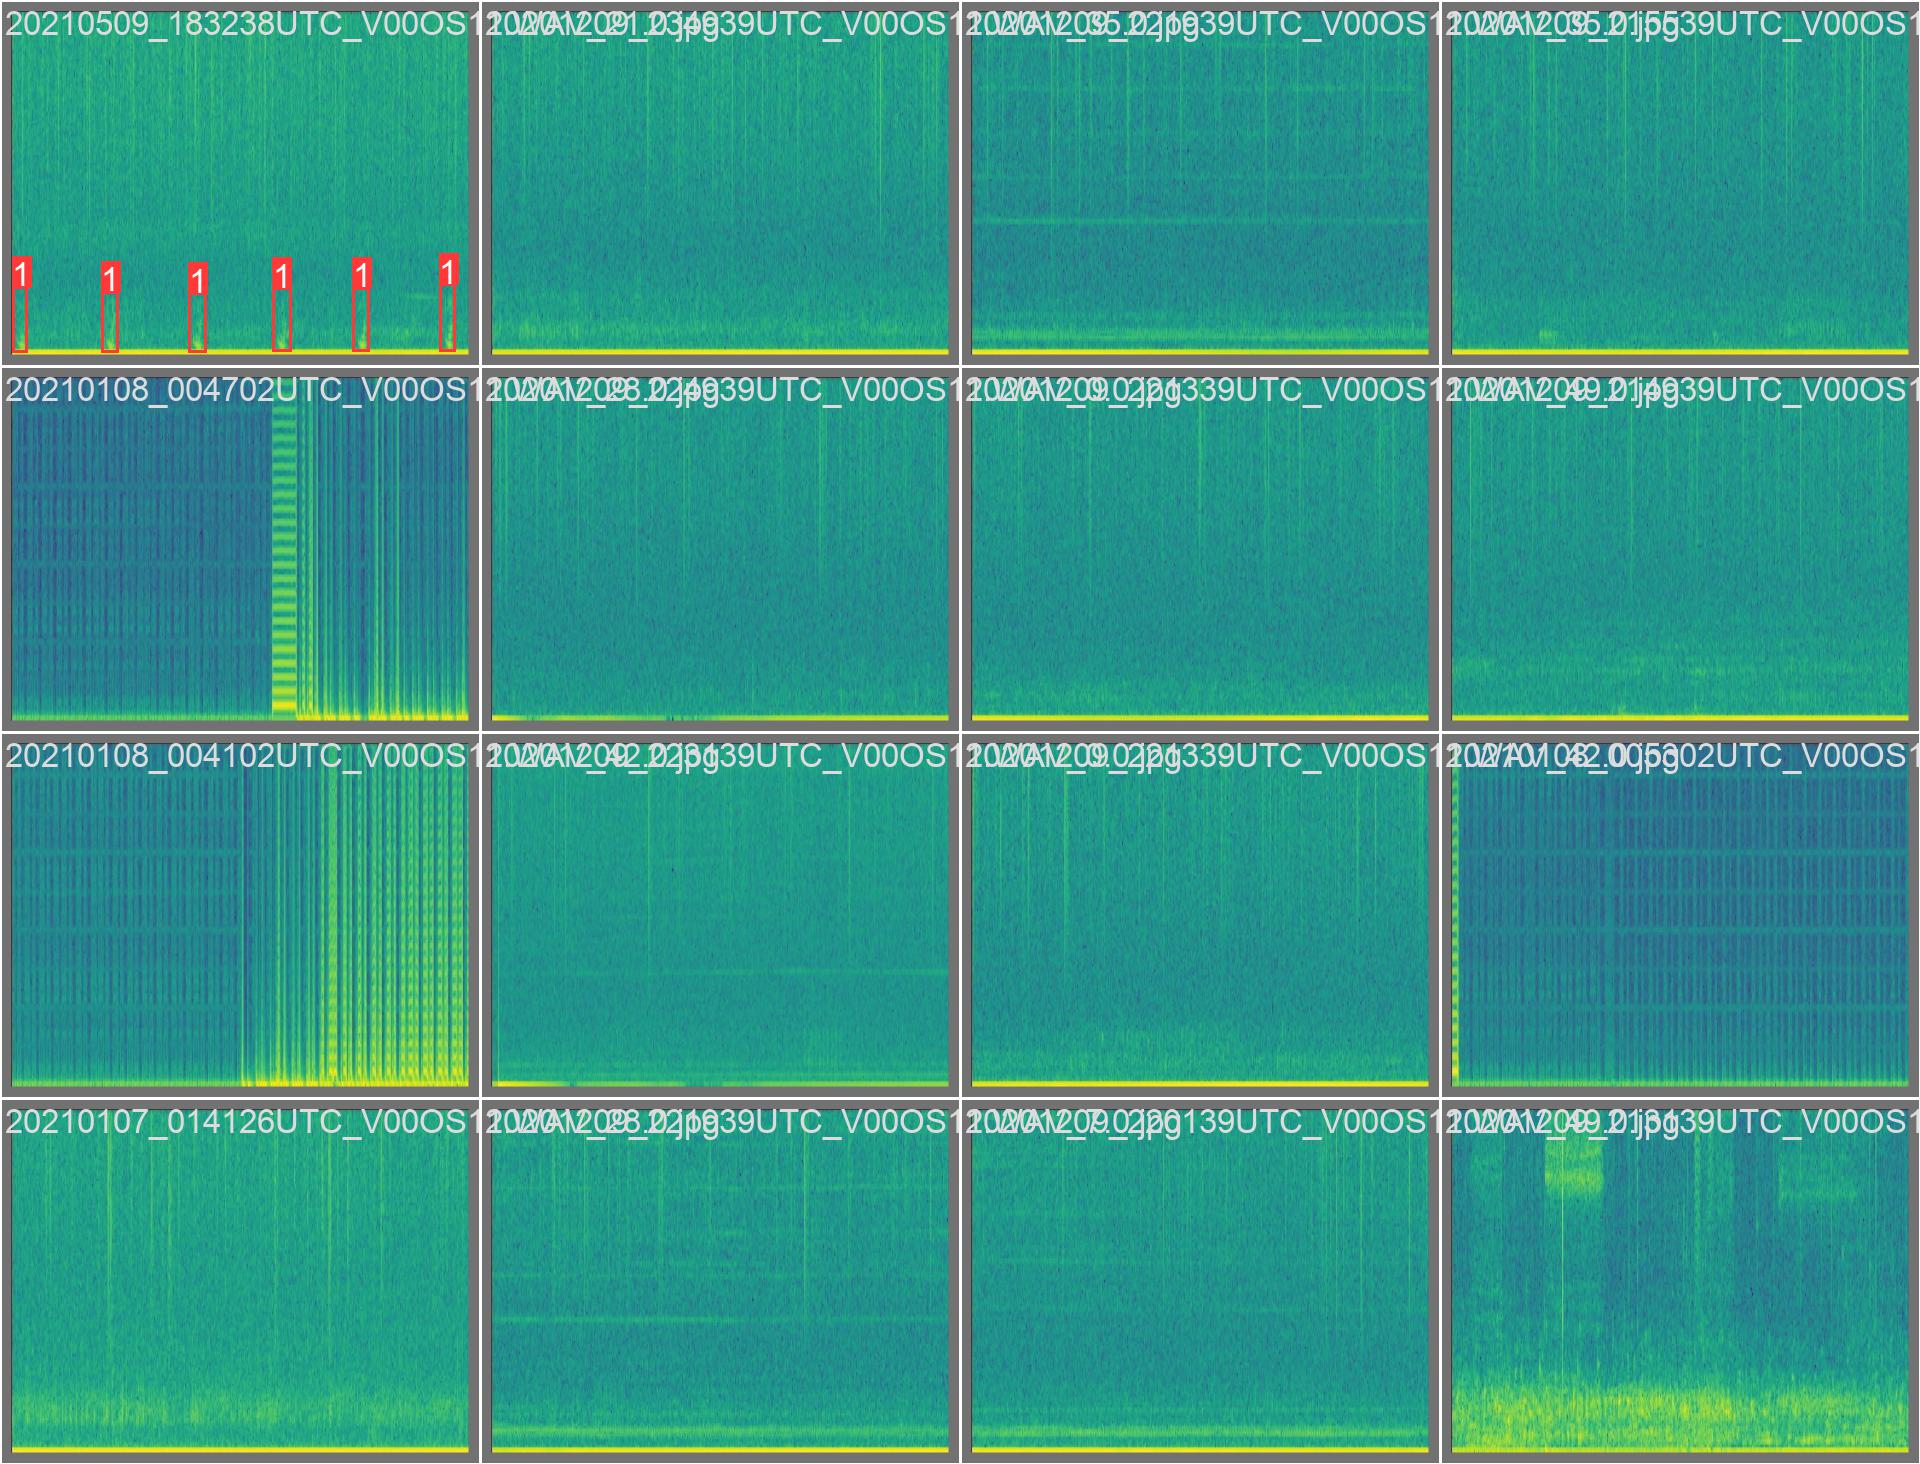1920x1464 pixels.
Task: Click the rightmost red "1" annotation label
Action: coord(448,270)
